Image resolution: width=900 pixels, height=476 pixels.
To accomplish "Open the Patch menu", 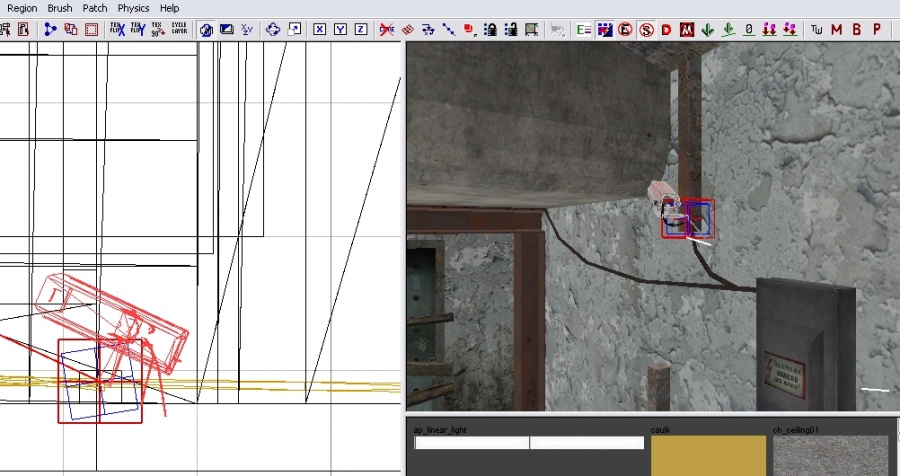I will [95, 8].
